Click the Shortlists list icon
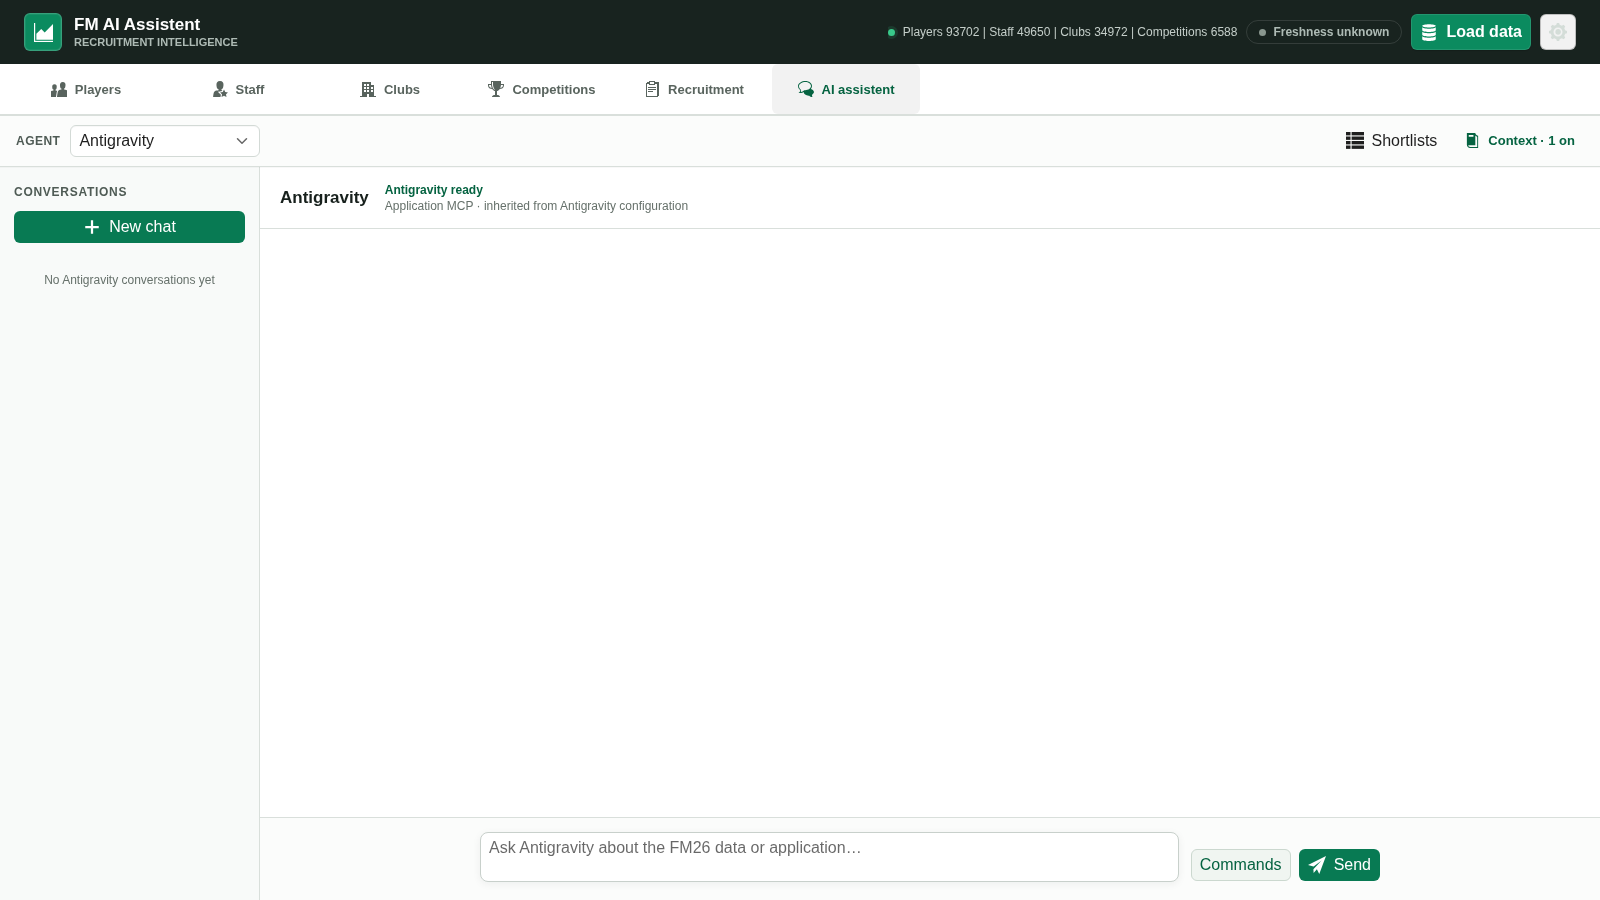The width and height of the screenshot is (1600, 900). pos(1355,141)
